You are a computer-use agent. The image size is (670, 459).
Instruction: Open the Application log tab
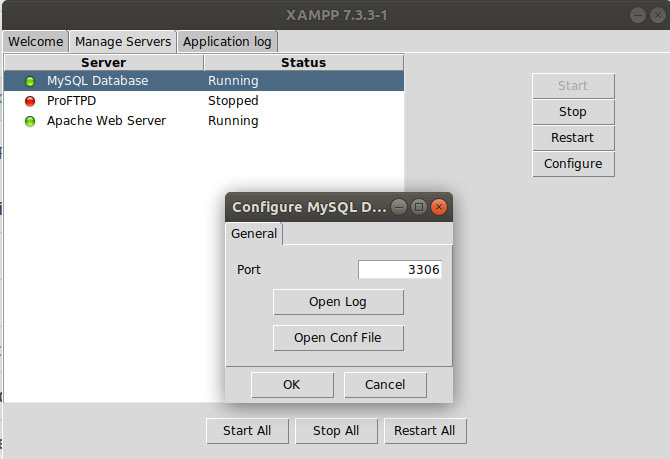(227, 42)
